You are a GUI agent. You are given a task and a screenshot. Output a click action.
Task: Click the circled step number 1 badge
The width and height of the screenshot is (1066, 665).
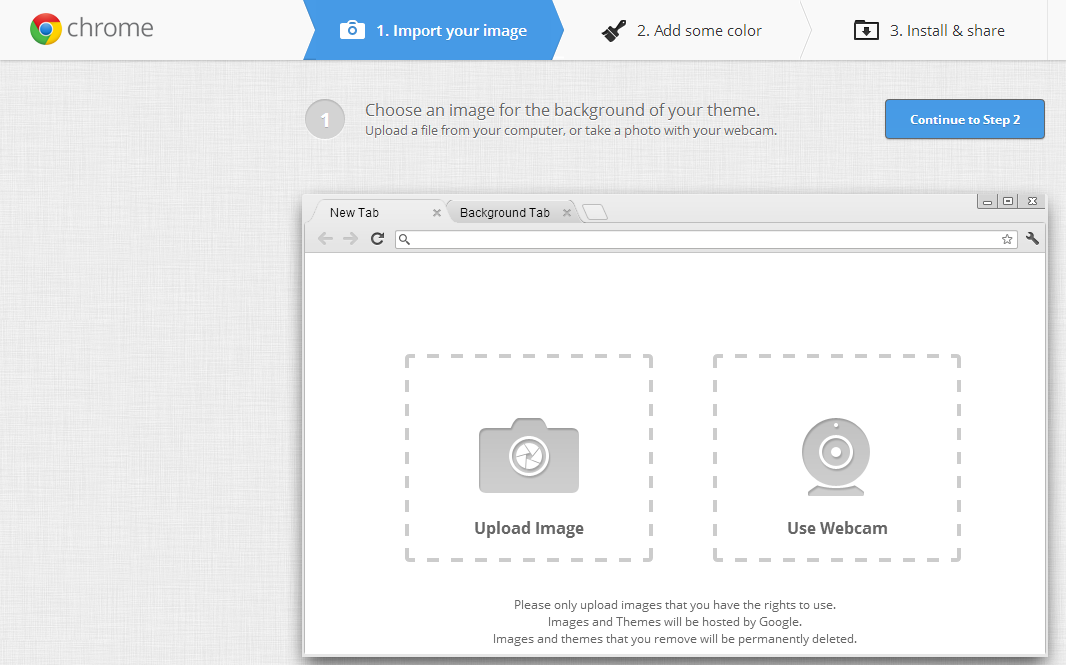pyautogui.click(x=325, y=119)
